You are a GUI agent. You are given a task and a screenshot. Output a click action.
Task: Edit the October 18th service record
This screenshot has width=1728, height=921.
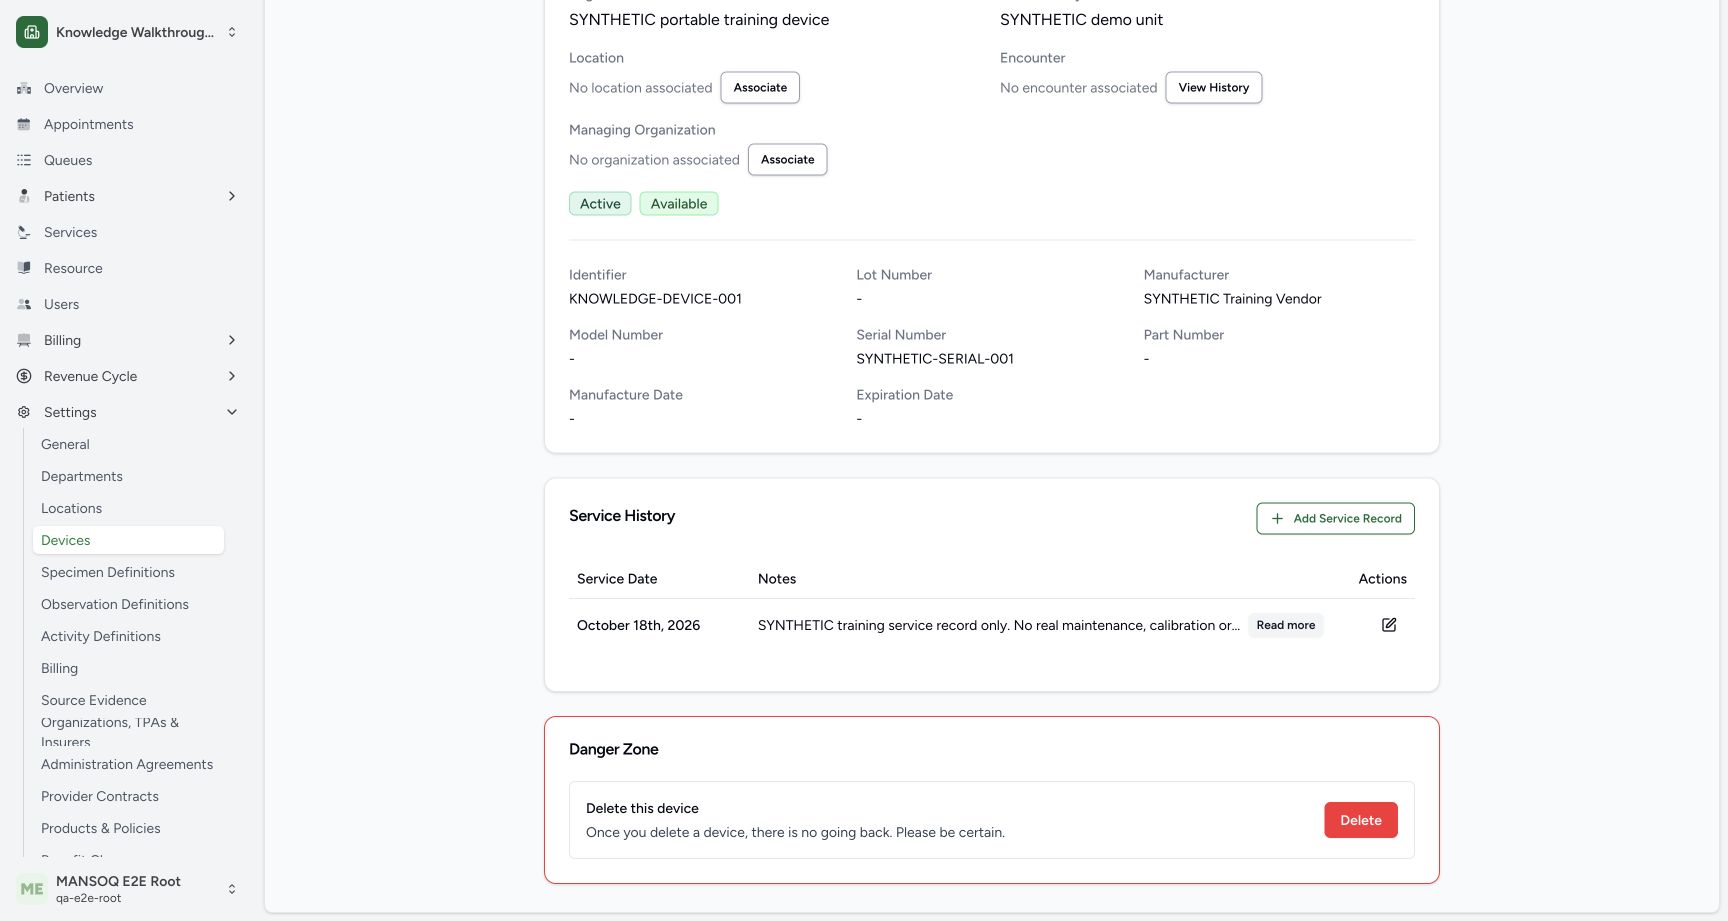(1389, 625)
